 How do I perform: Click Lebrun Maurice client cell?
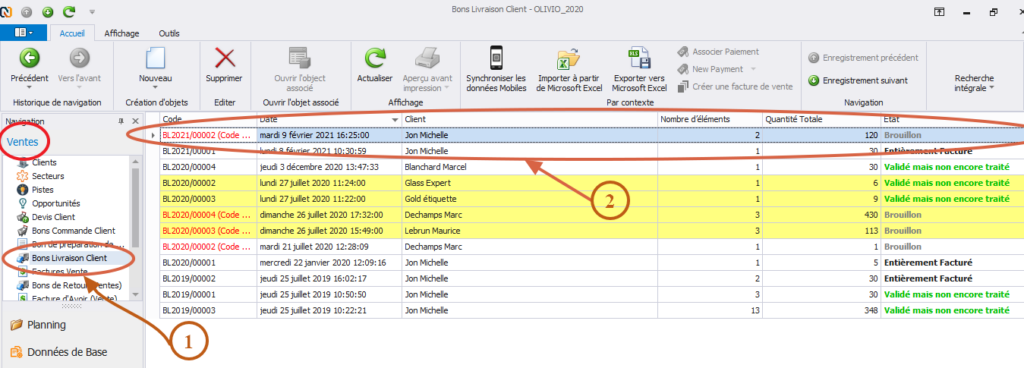tap(530, 231)
